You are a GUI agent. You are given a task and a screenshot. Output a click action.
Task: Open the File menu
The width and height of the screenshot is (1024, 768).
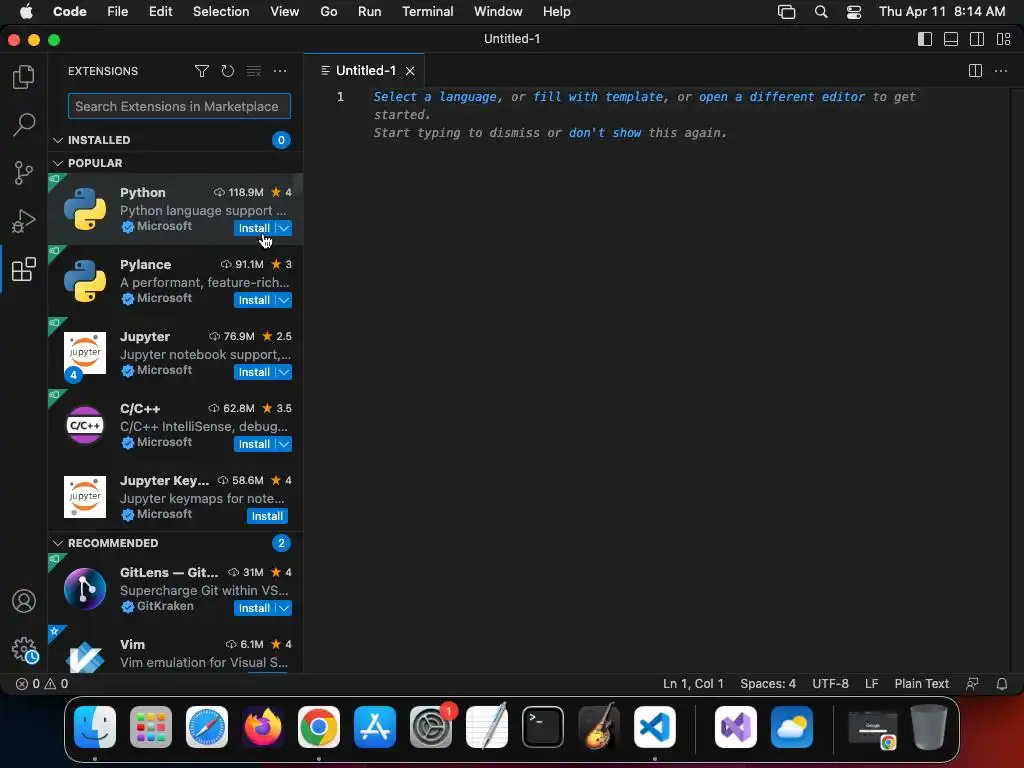click(x=118, y=12)
